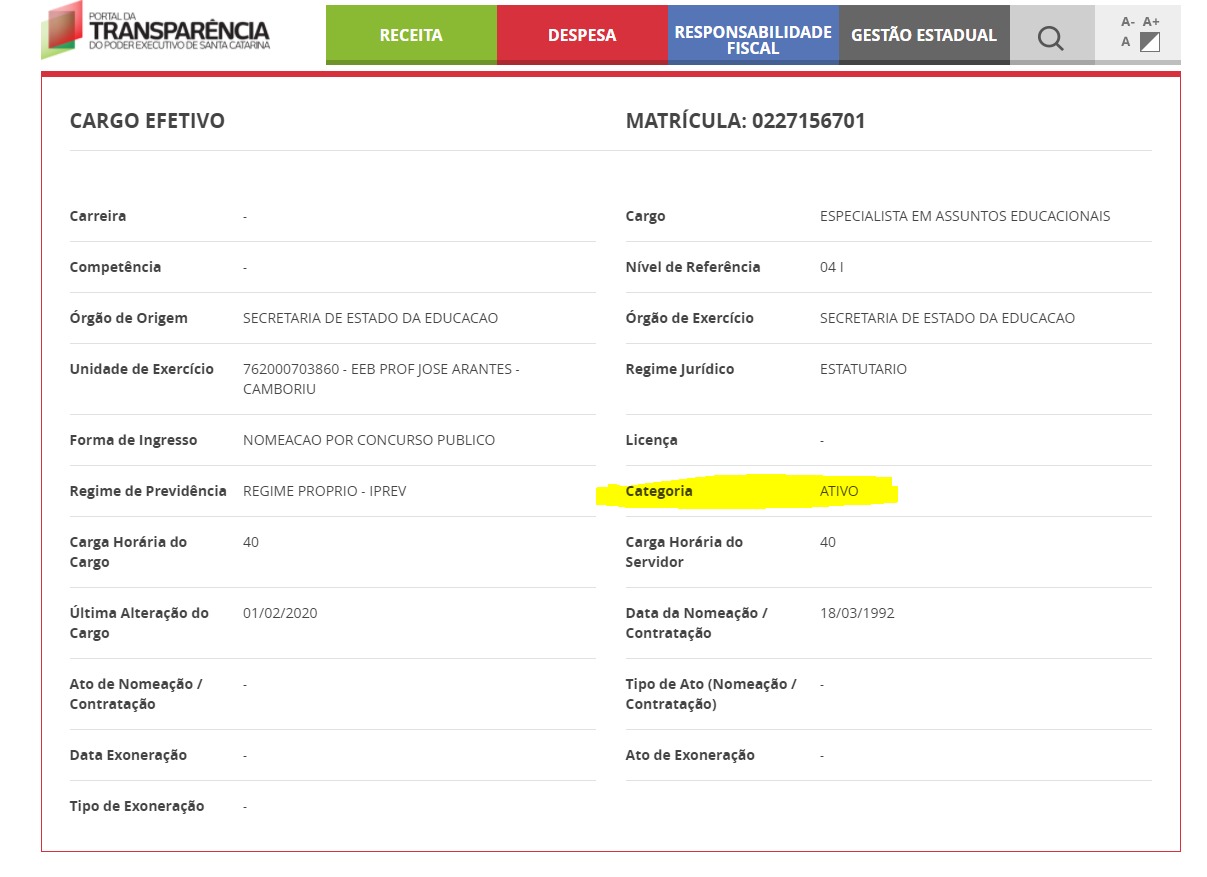Image resolution: width=1207 pixels, height=877 pixels.
Task: Open the DESPESA menu
Action: click(x=582, y=35)
